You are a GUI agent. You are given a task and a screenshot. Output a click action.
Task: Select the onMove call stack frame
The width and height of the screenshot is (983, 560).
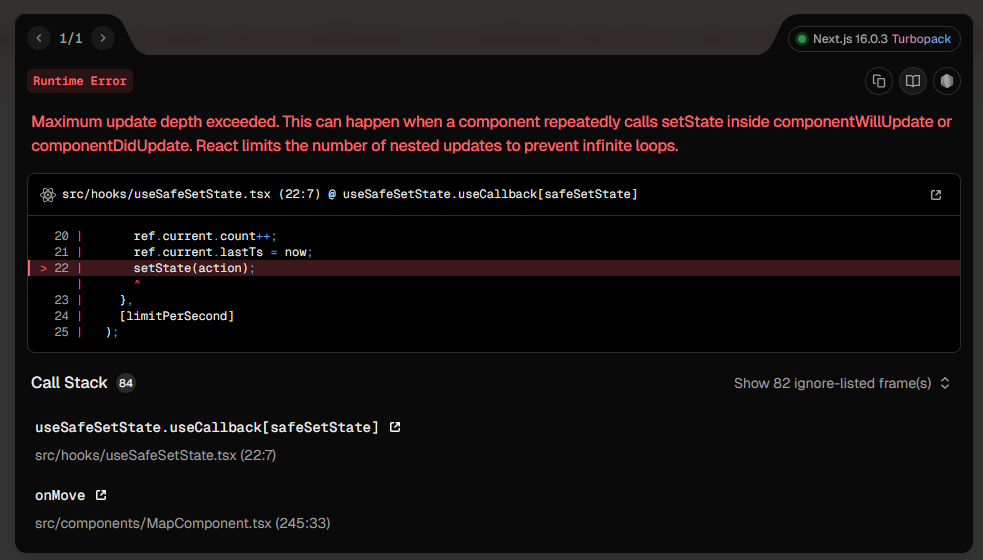tap(61, 495)
